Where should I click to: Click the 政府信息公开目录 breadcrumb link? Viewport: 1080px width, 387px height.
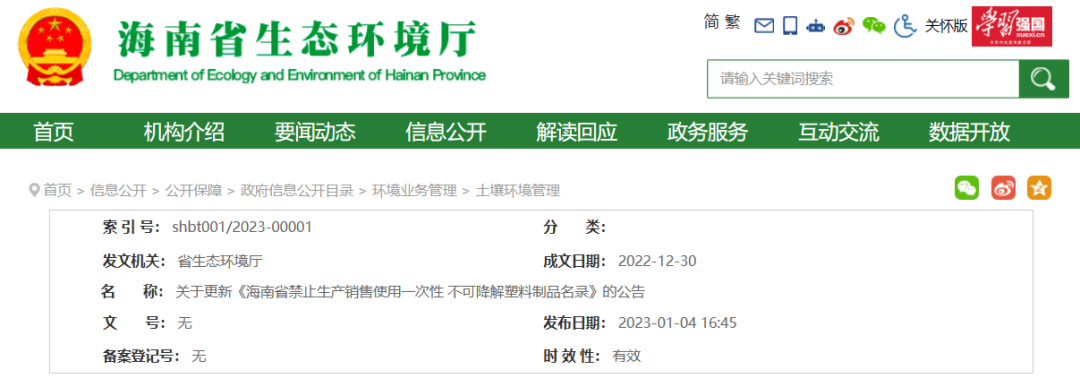click(x=297, y=191)
